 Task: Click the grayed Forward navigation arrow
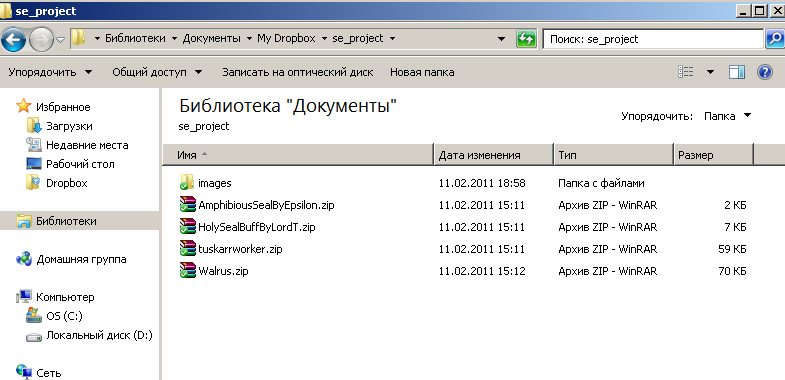click(42, 40)
